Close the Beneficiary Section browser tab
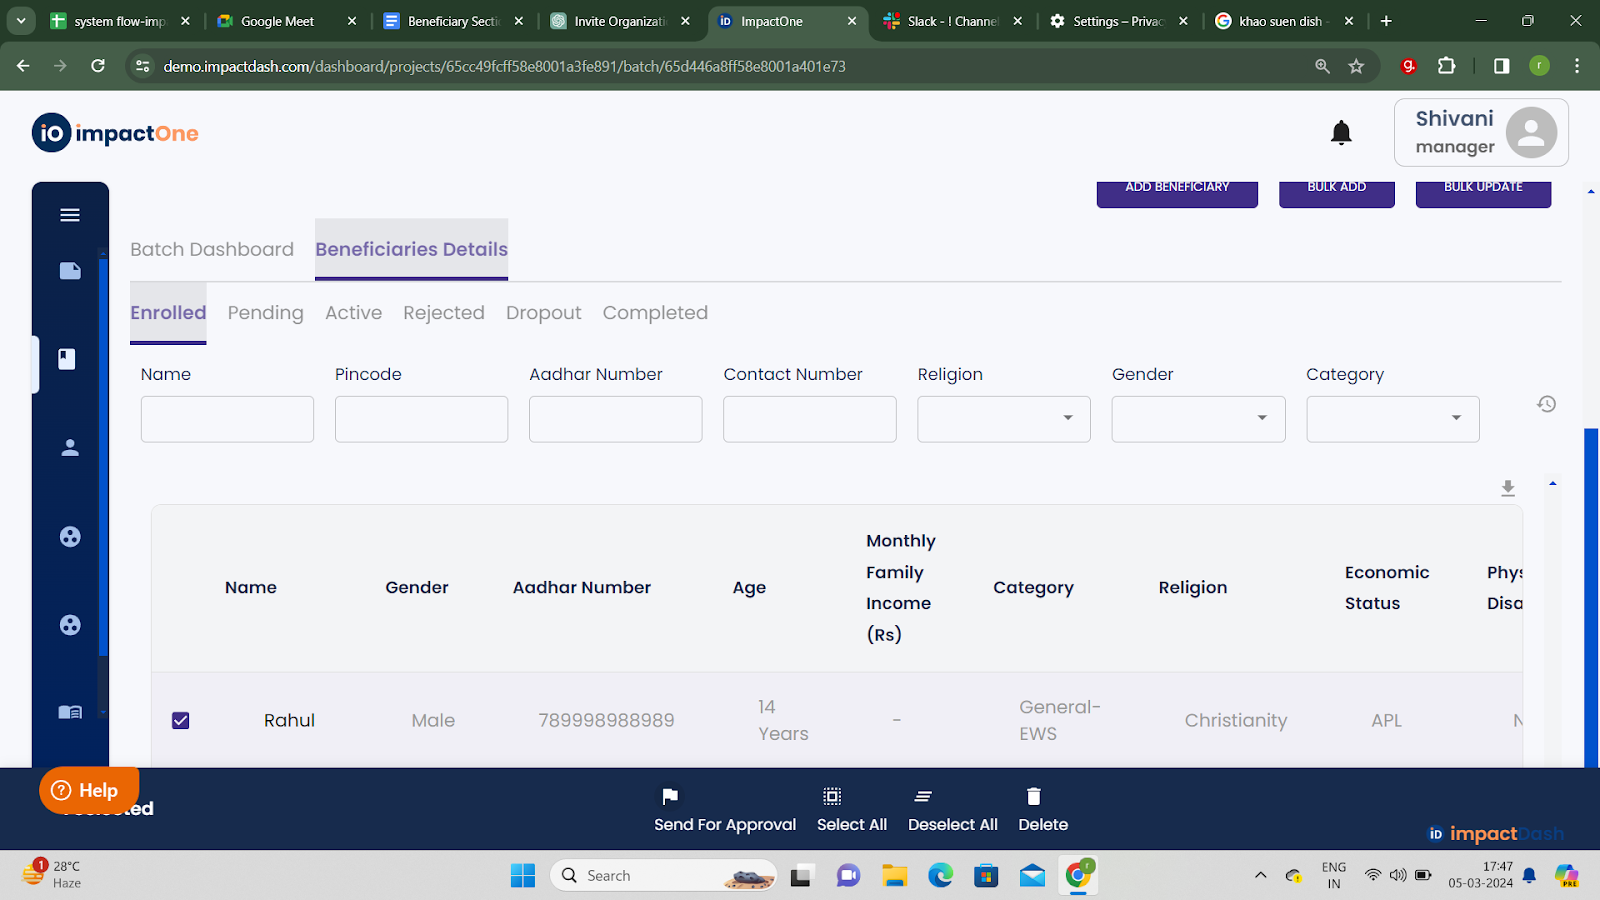 518,21
